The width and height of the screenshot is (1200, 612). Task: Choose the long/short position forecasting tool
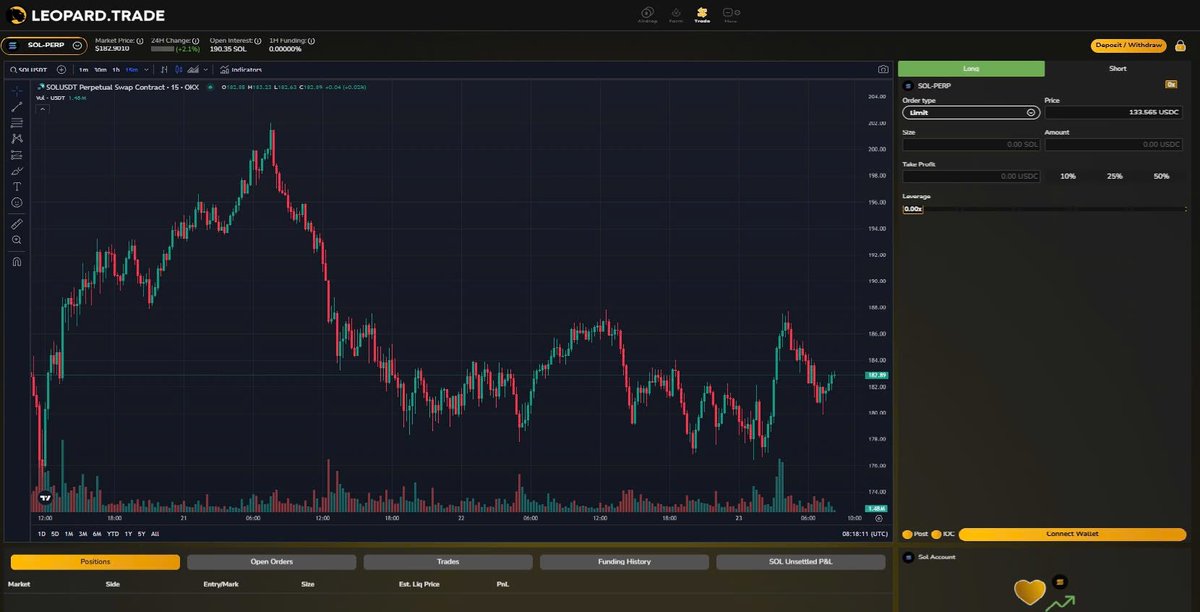(17, 155)
